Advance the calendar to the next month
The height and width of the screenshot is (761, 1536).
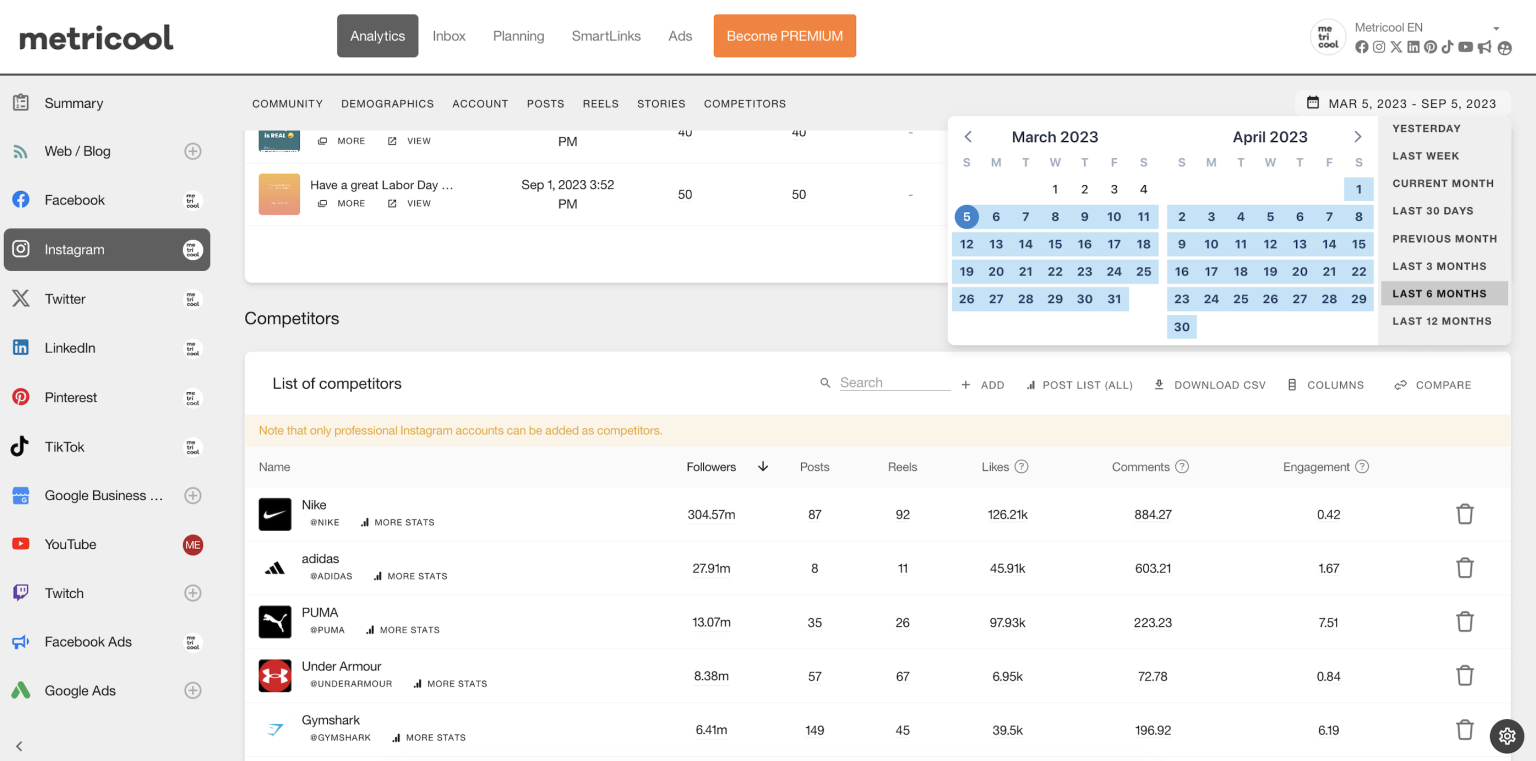(x=1358, y=136)
